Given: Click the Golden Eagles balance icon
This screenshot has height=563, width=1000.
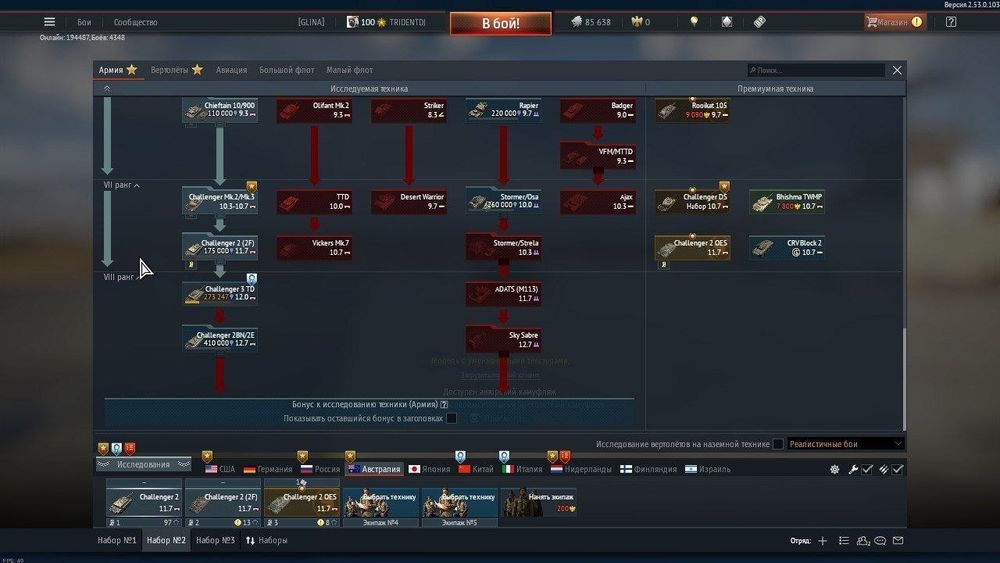Looking at the screenshot, I should click(636, 22).
